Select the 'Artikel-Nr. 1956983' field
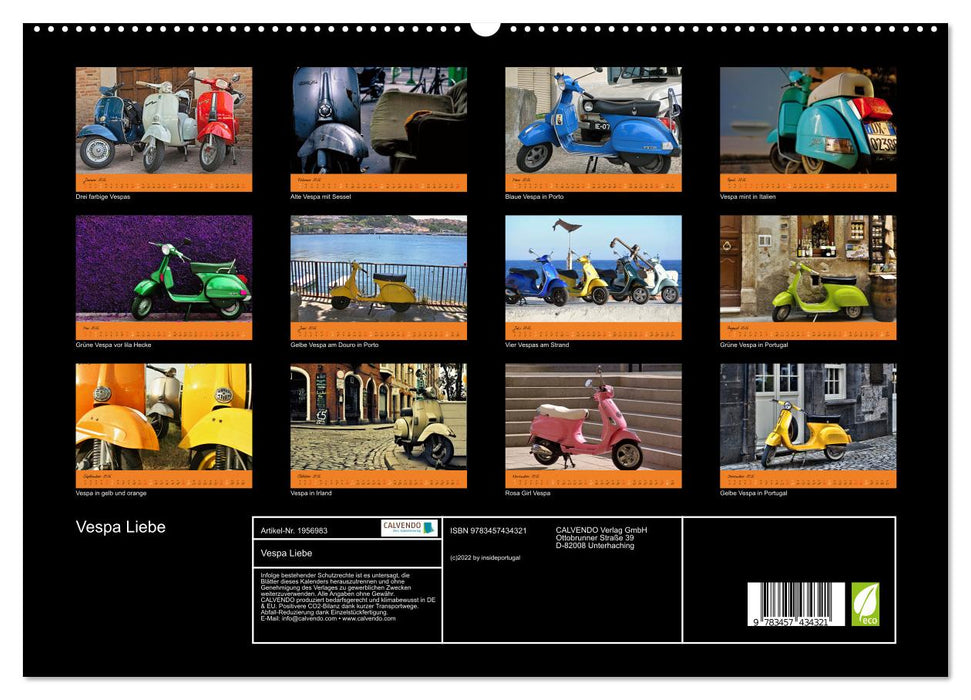Viewport: 971px width, 700px height. (x=296, y=529)
